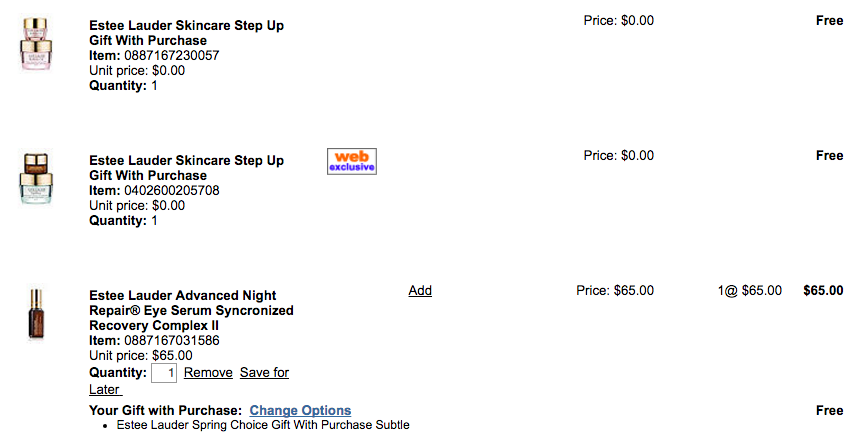Select the first Skincare Step Up Gift title
The height and width of the screenshot is (439, 860).
click(186, 33)
